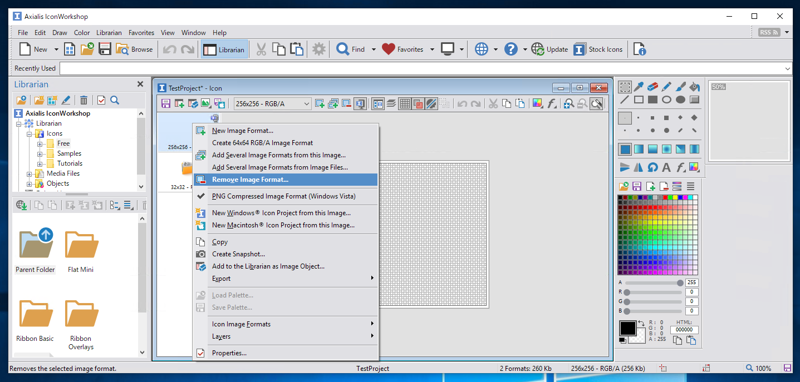
Task: Click the Browse button
Action: (x=134, y=49)
